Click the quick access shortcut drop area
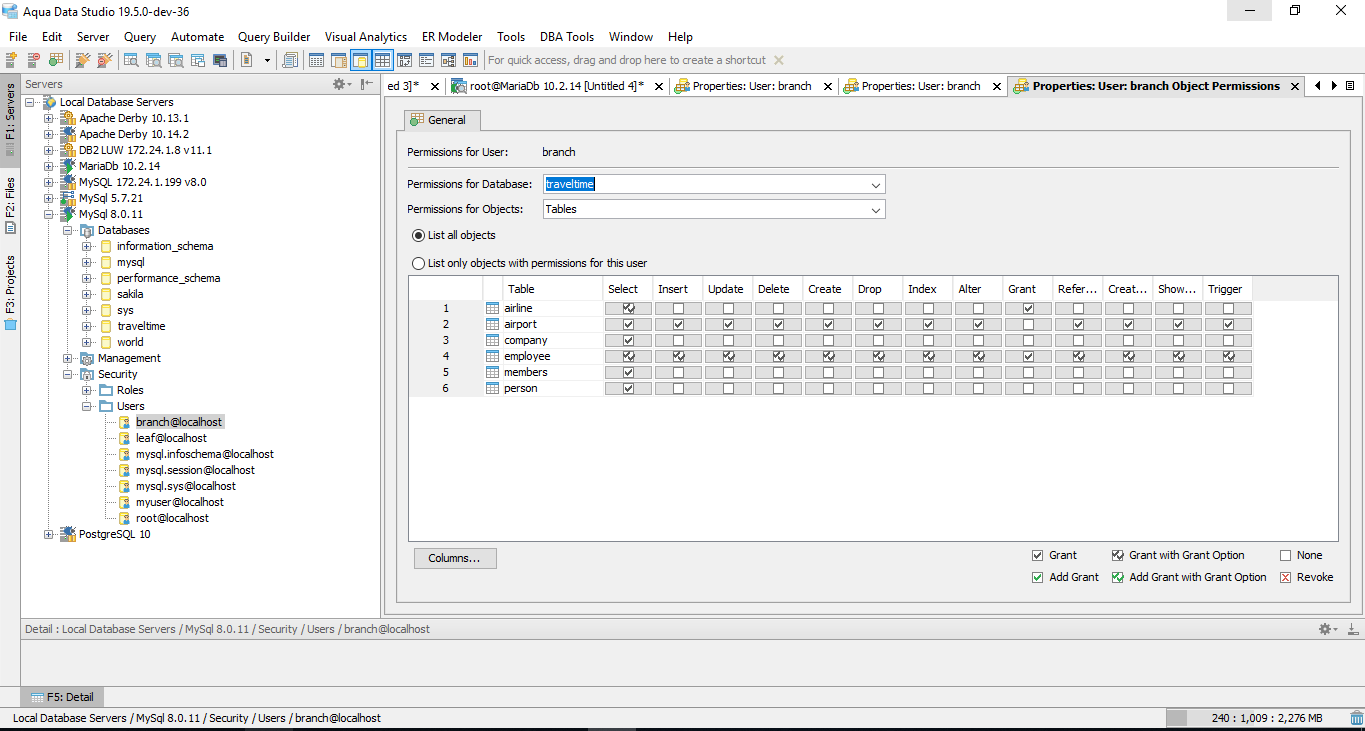 627,60
